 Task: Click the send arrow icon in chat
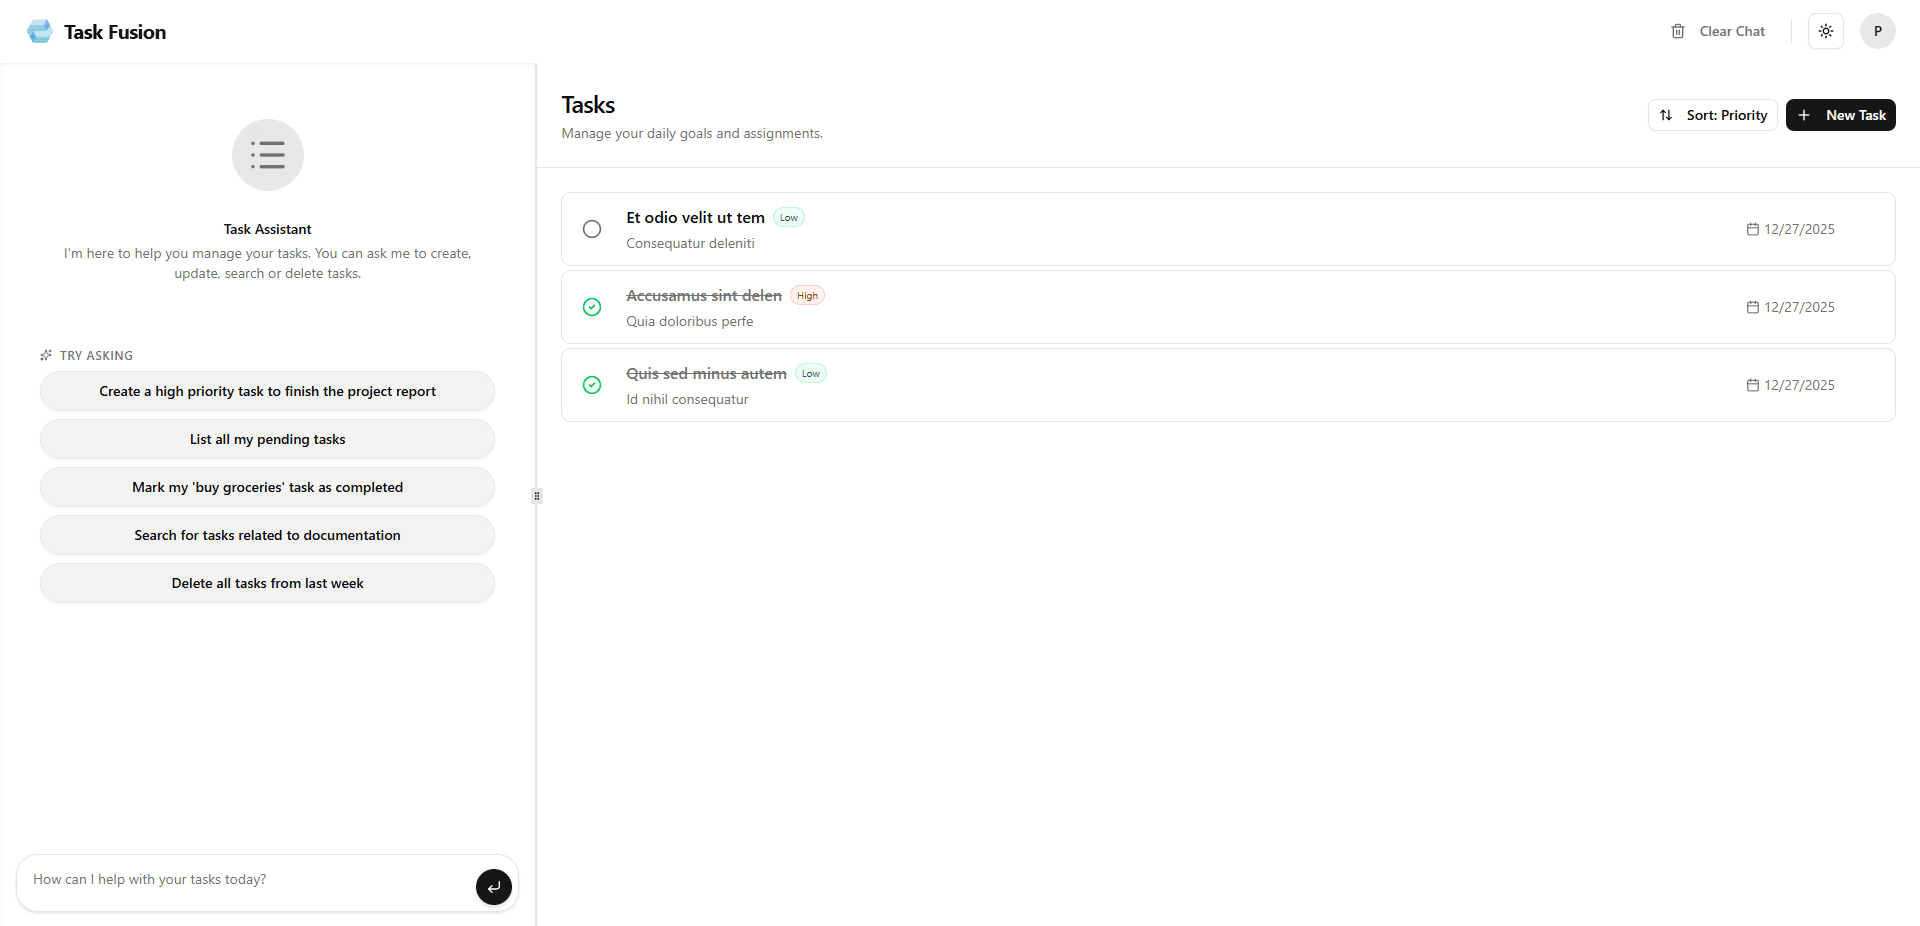coord(494,887)
